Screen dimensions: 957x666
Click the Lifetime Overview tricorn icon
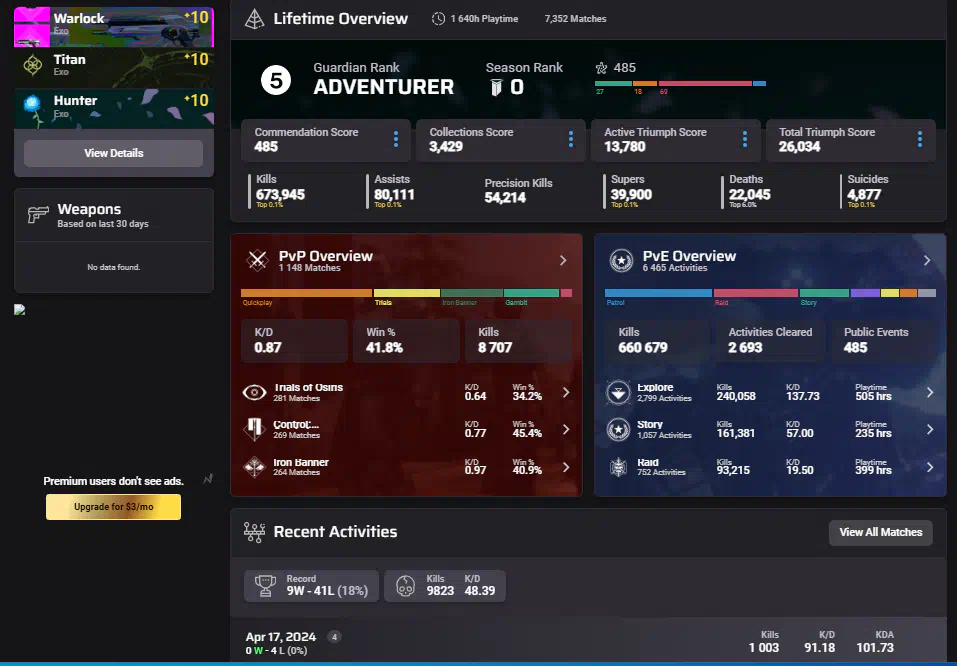coord(255,19)
